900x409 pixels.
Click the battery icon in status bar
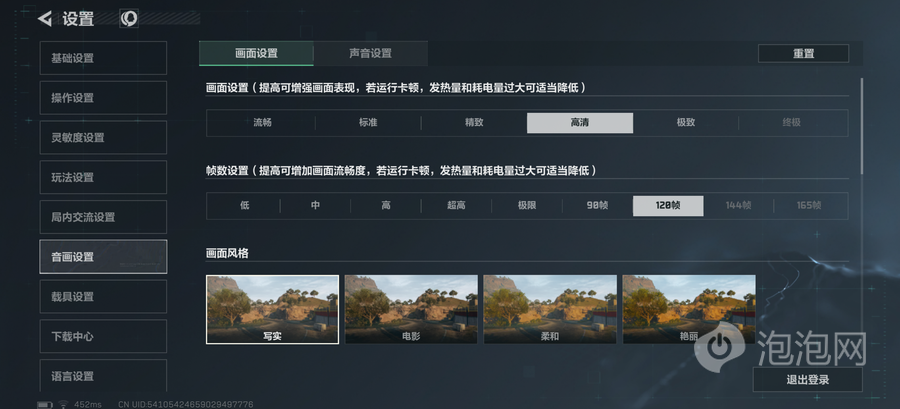click(45, 404)
